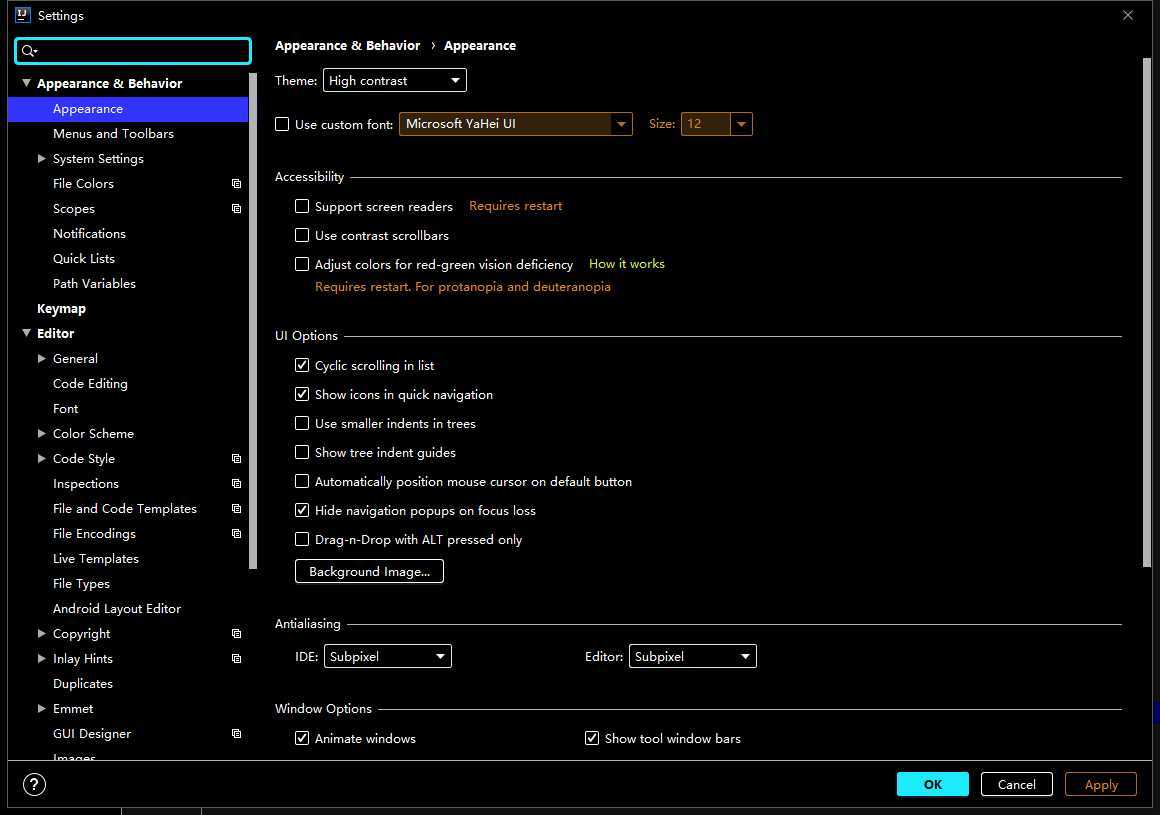Viewport: 1160px width, 815px height.
Task: Click the Background Image... button
Action: pyautogui.click(x=369, y=571)
